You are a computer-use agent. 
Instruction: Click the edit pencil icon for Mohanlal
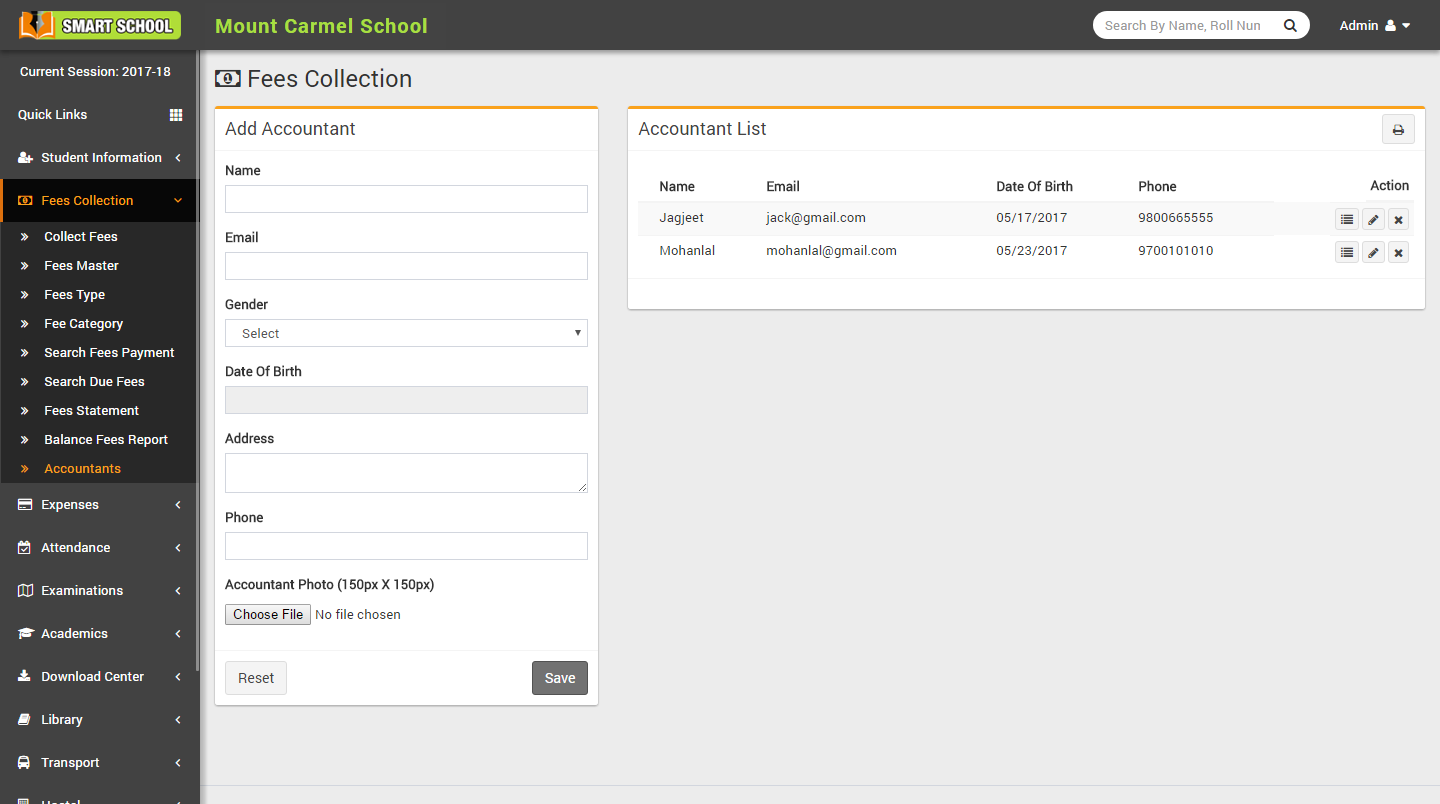(x=1373, y=252)
